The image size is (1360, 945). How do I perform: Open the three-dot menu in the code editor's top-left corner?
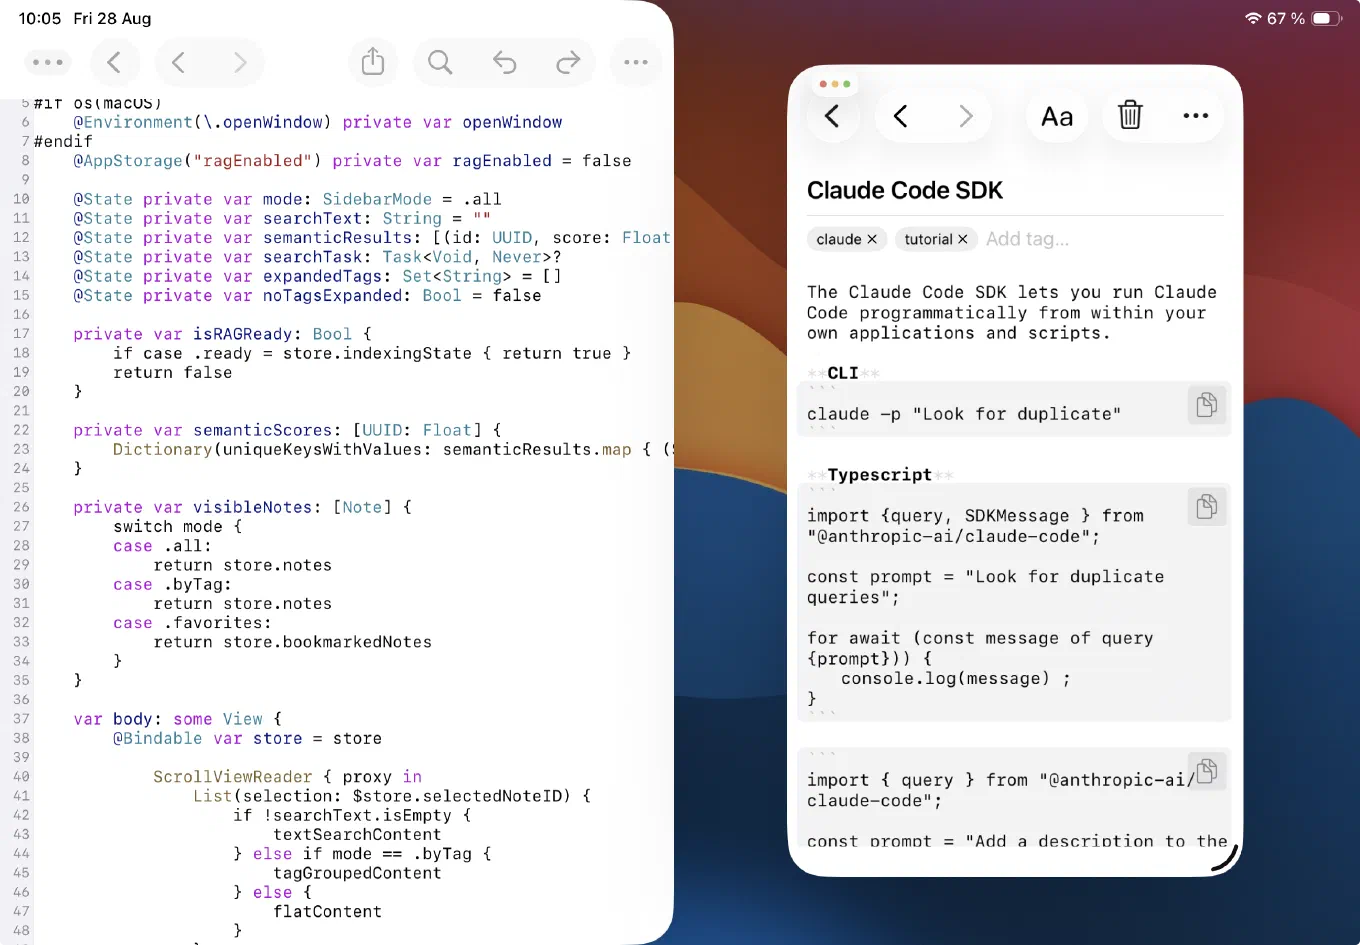[47, 62]
